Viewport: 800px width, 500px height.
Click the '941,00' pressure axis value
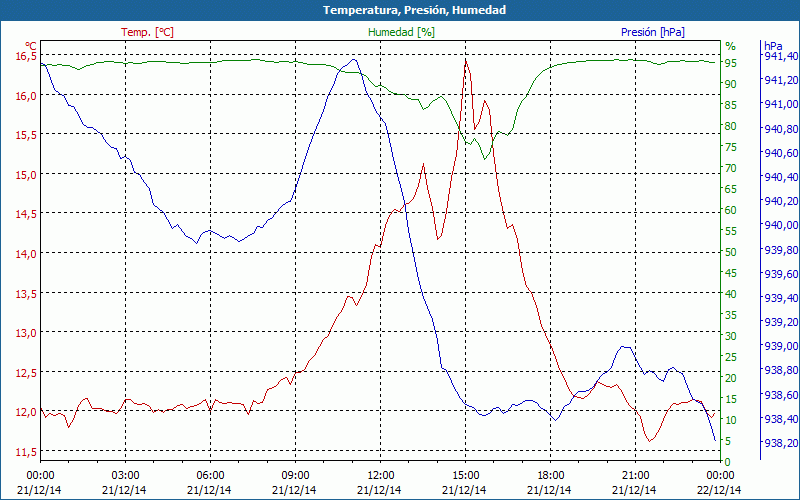pyautogui.click(x=782, y=104)
